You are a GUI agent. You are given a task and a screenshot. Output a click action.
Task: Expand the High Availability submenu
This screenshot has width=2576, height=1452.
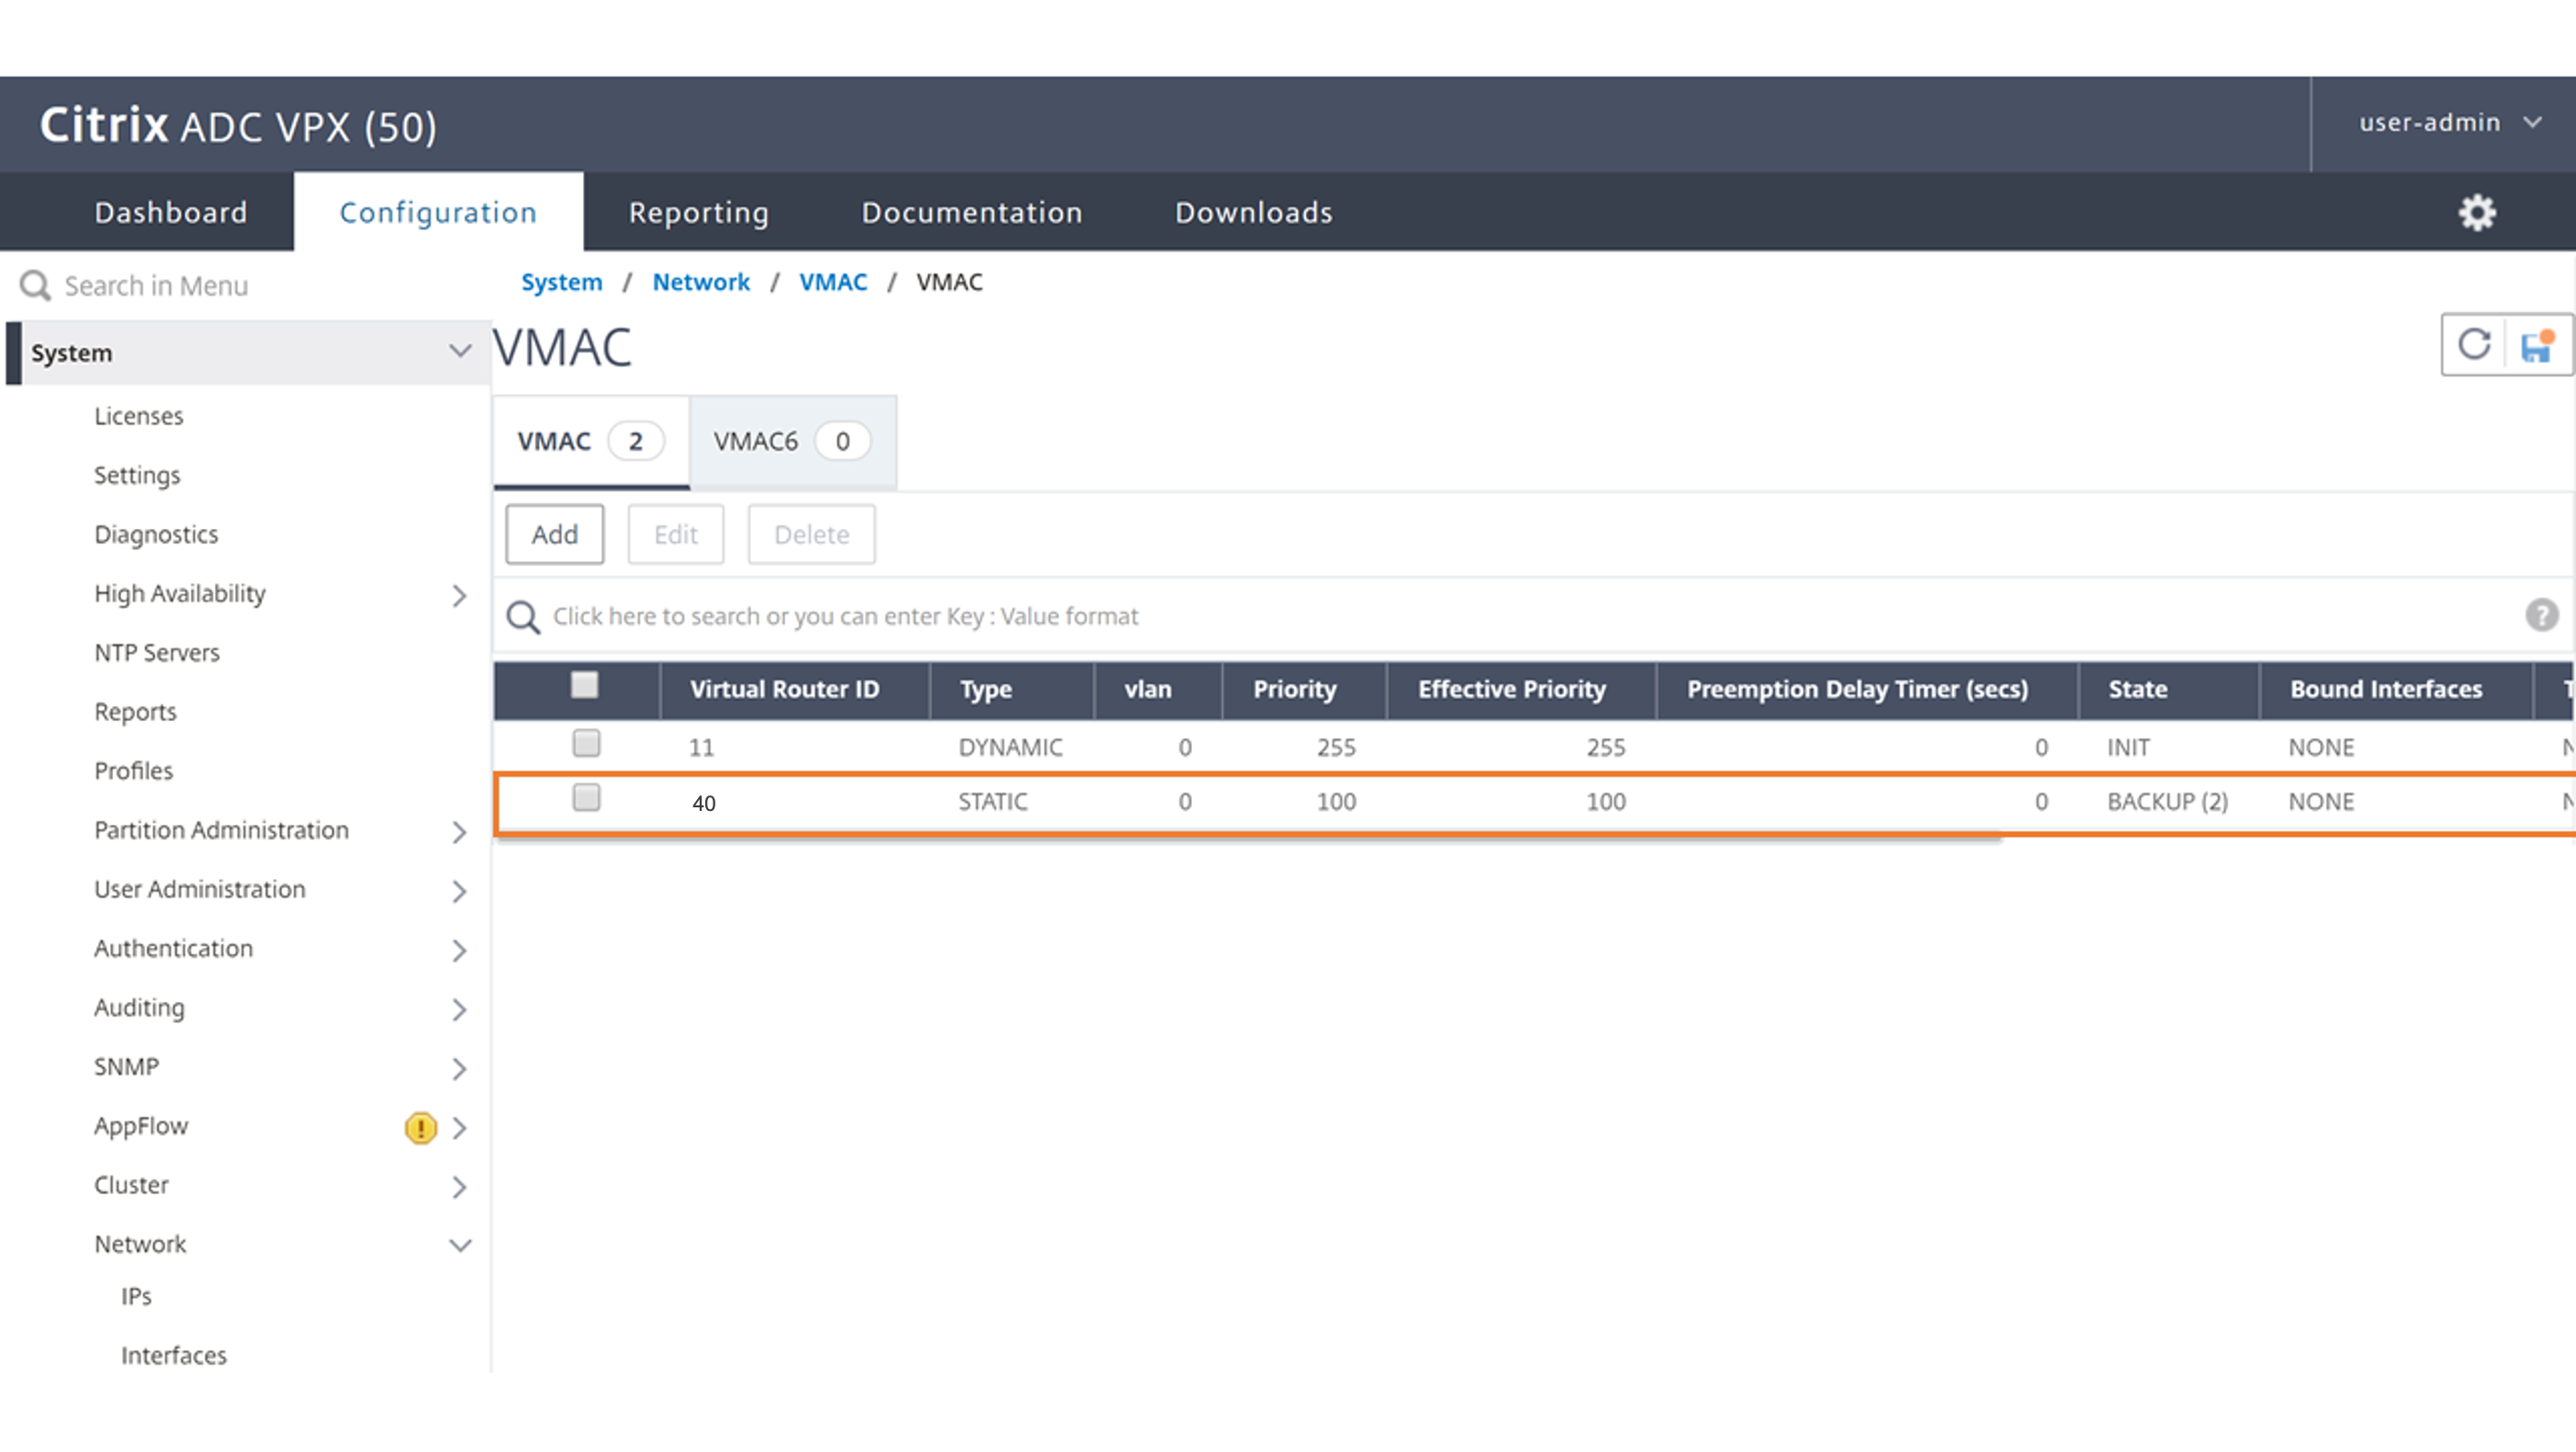(x=459, y=596)
